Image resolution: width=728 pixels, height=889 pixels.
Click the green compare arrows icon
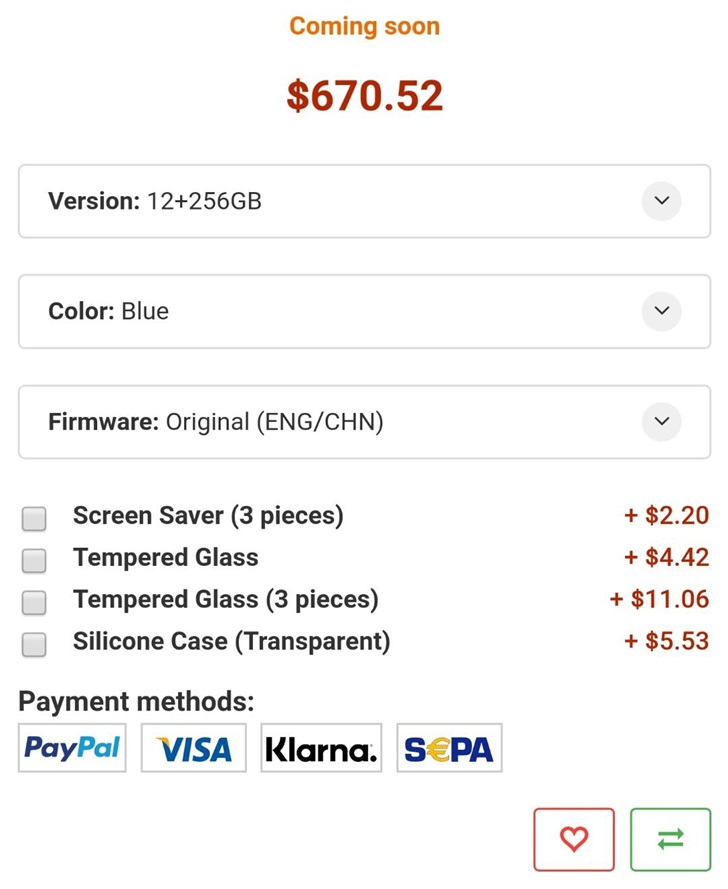pos(670,839)
